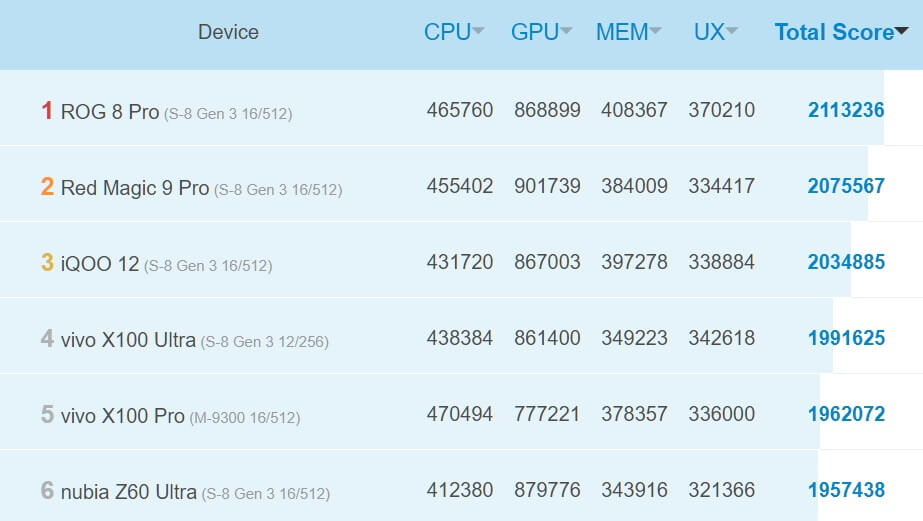Sort by UX column arrow
Image resolution: width=923 pixels, height=521 pixels.
point(732,32)
